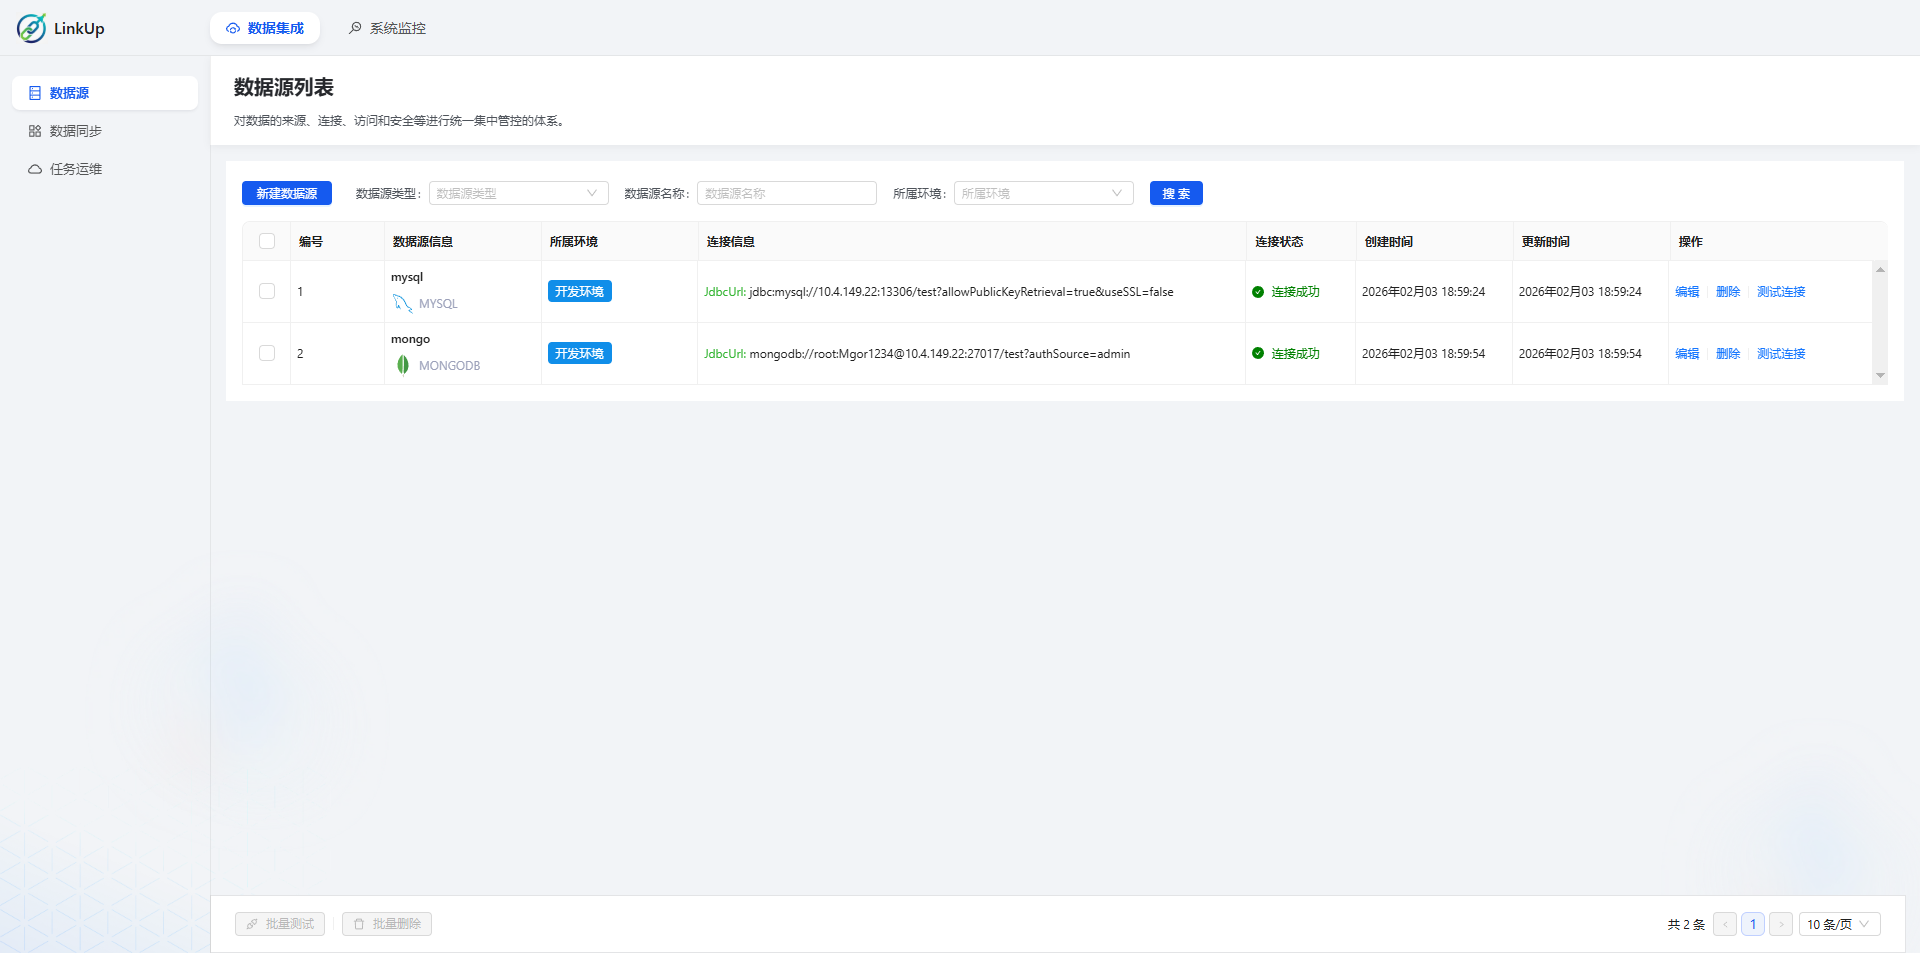Click the LinkUp logo icon

click(x=31, y=28)
